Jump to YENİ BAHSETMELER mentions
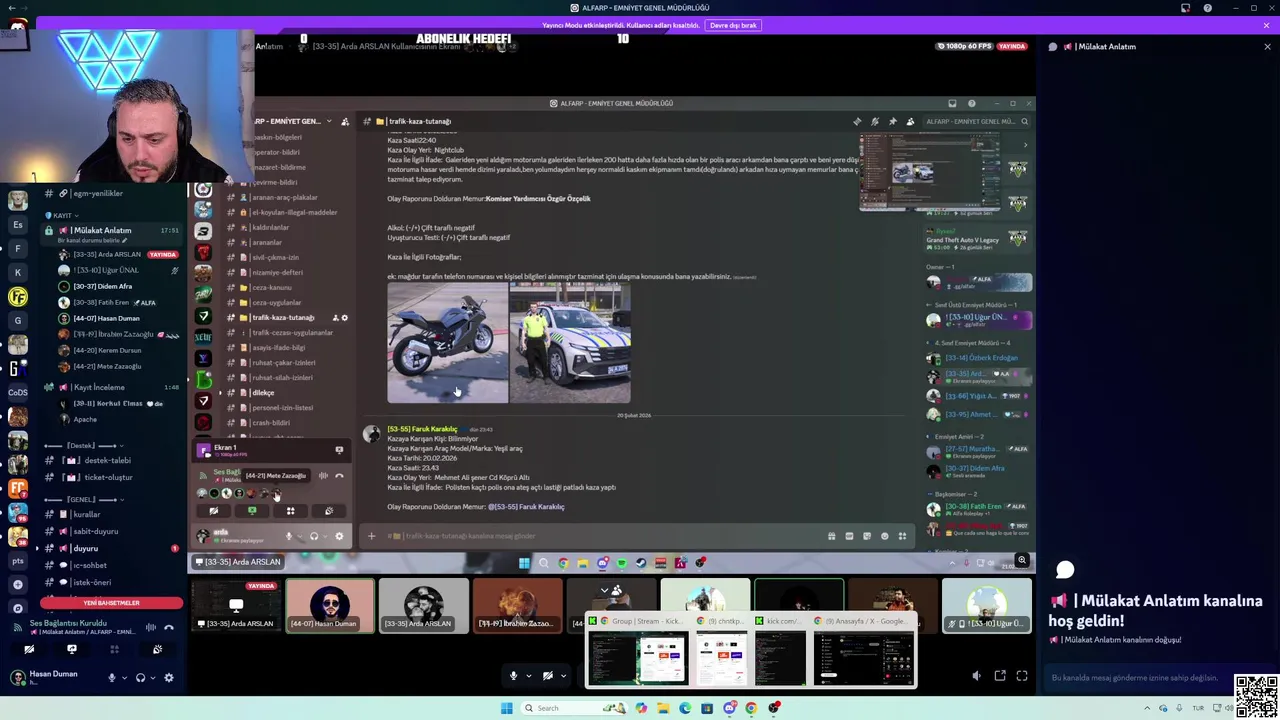The image size is (1280, 720). tap(111, 603)
